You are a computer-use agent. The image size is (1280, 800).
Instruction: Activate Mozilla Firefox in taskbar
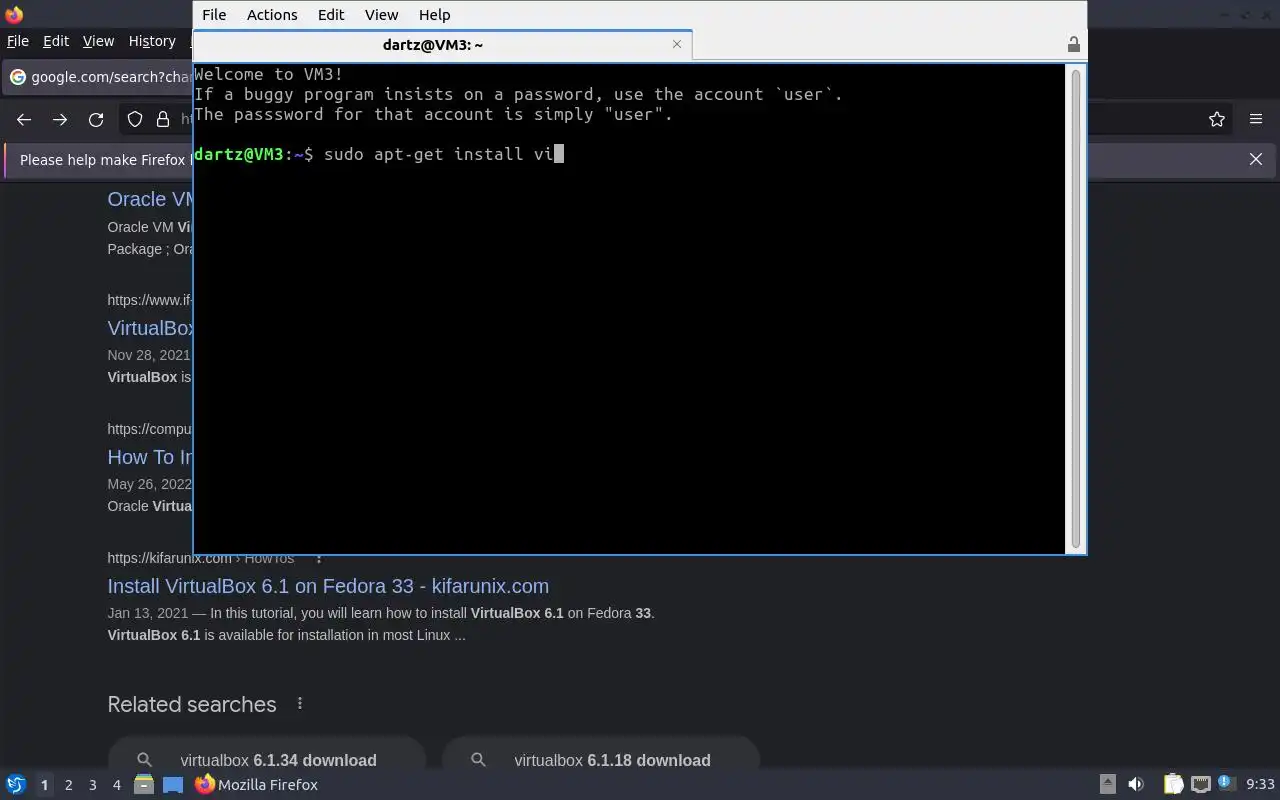click(256, 785)
